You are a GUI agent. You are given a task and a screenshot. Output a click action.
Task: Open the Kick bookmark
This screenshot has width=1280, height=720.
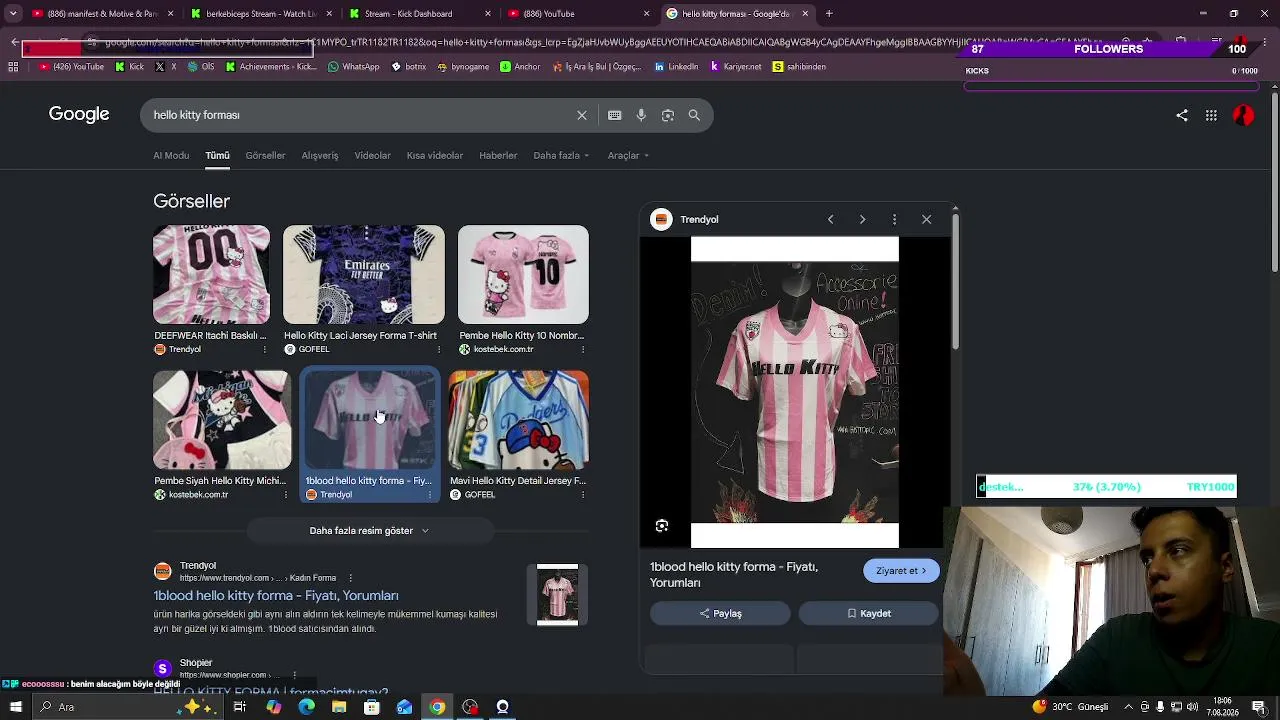(130, 67)
